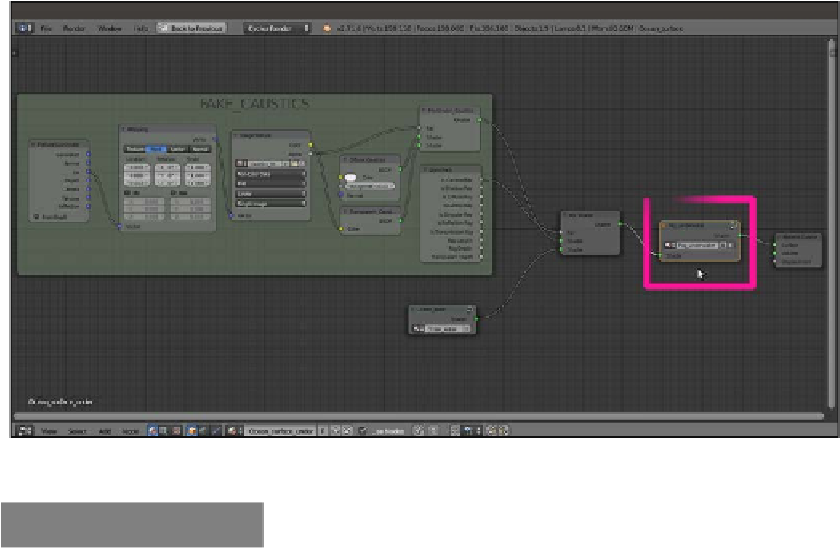The height and width of the screenshot is (548, 840).
Task: Enable From Dupli checkbox in Texture Coordinate
Action: pos(37,217)
